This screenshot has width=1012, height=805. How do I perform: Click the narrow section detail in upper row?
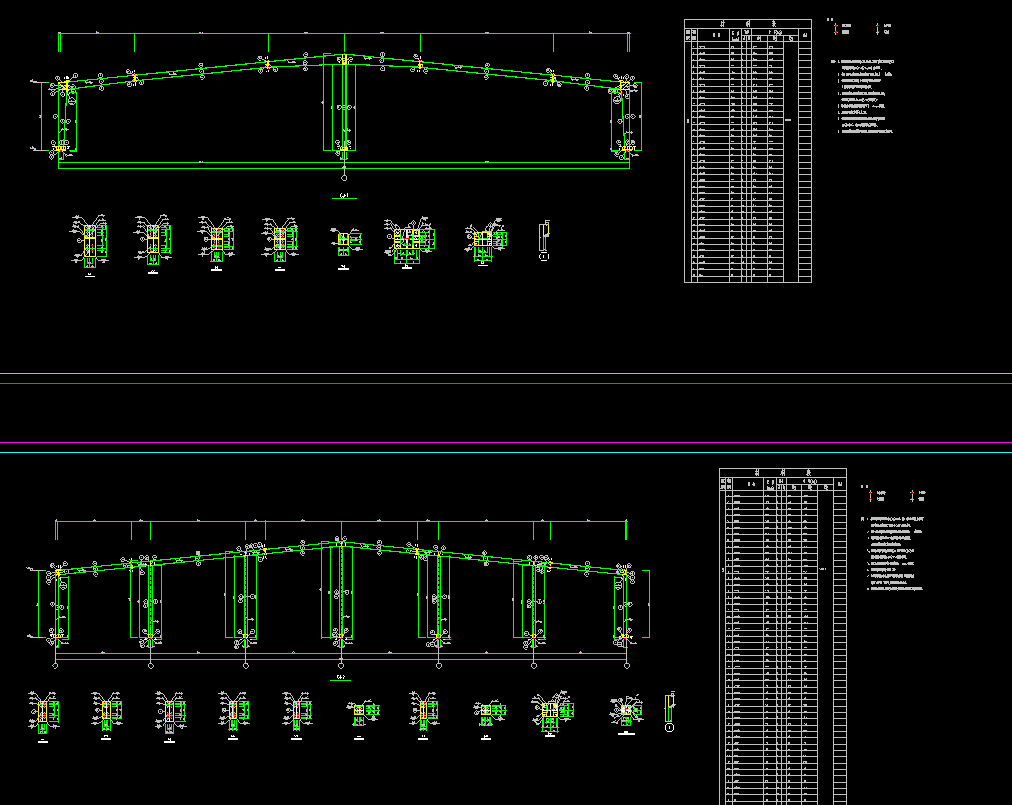point(543,238)
